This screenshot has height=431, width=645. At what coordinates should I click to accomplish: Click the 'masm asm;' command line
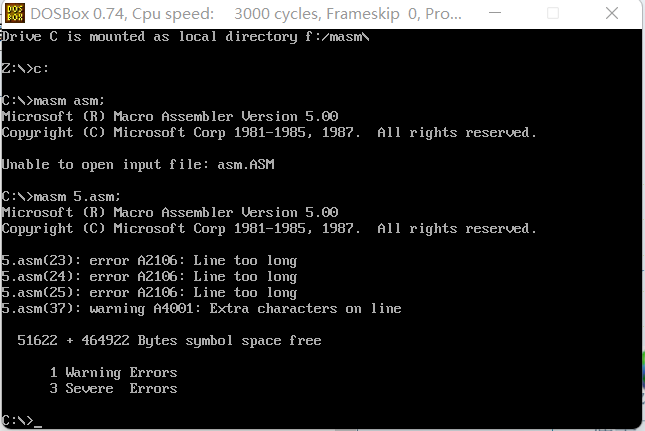coord(53,100)
